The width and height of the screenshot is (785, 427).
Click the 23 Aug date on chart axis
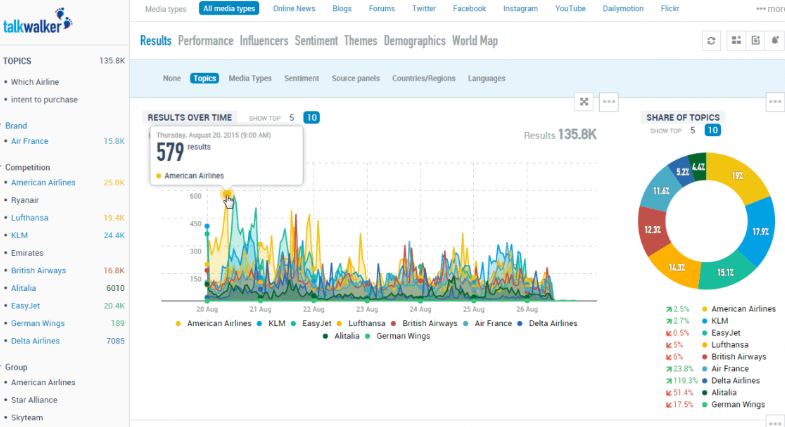(367, 309)
